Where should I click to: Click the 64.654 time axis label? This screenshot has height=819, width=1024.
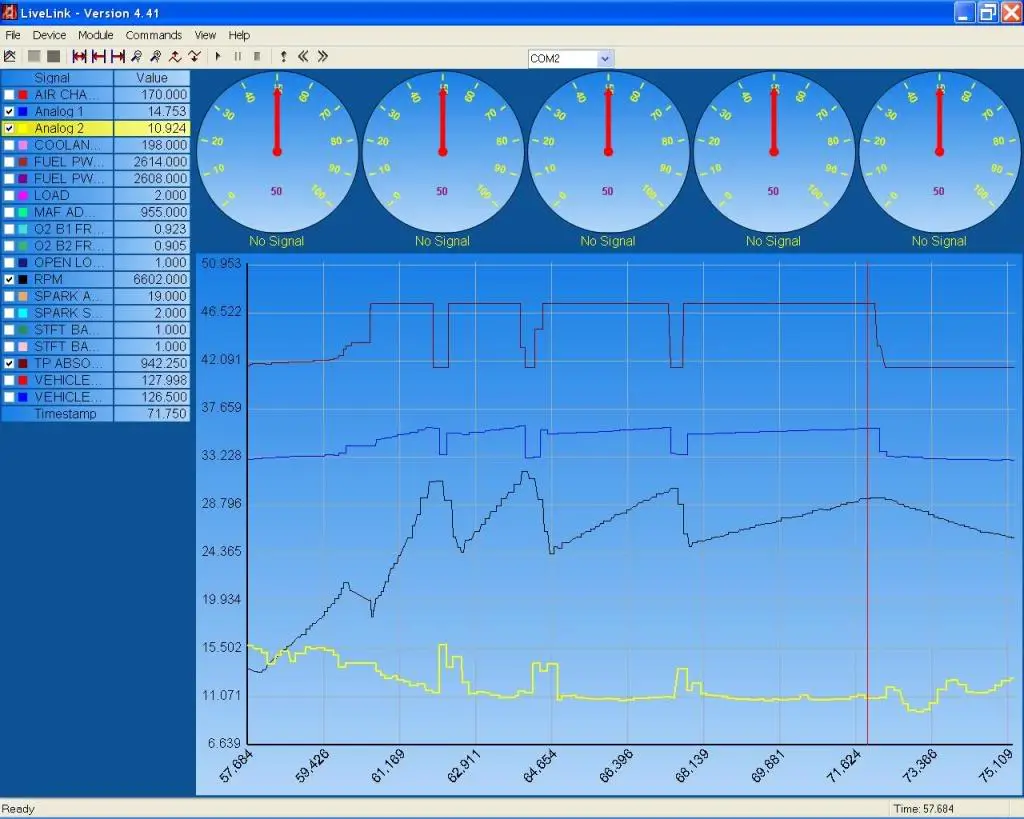(x=541, y=766)
